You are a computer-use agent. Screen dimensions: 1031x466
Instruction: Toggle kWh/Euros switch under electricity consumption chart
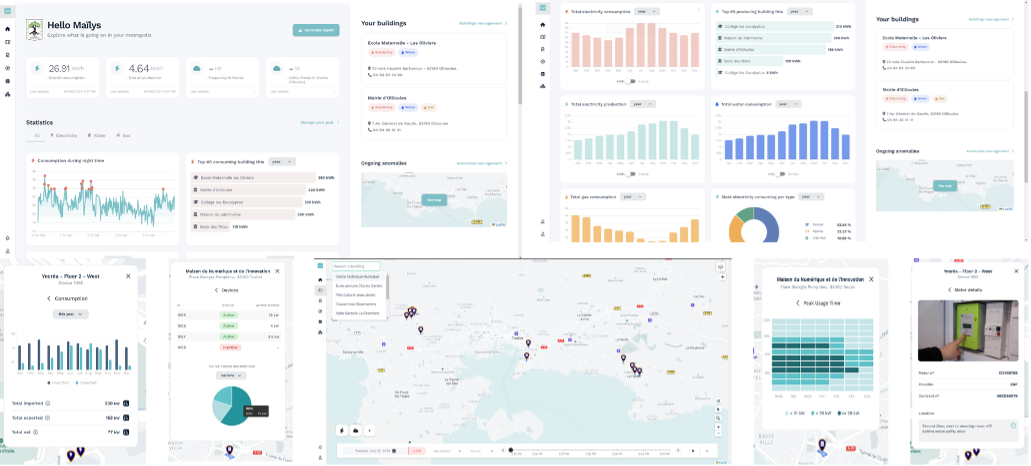pos(630,81)
